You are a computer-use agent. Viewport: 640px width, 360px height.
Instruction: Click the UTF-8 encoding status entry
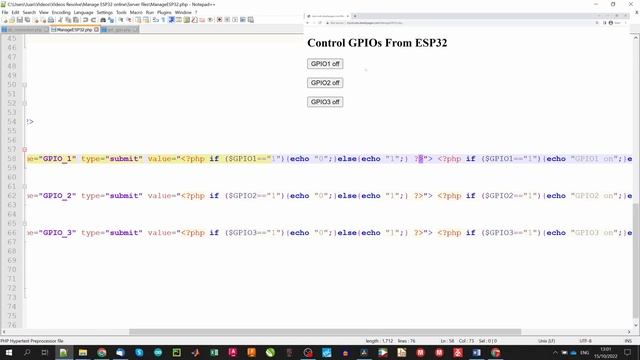pyautogui.click(x=585, y=341)
